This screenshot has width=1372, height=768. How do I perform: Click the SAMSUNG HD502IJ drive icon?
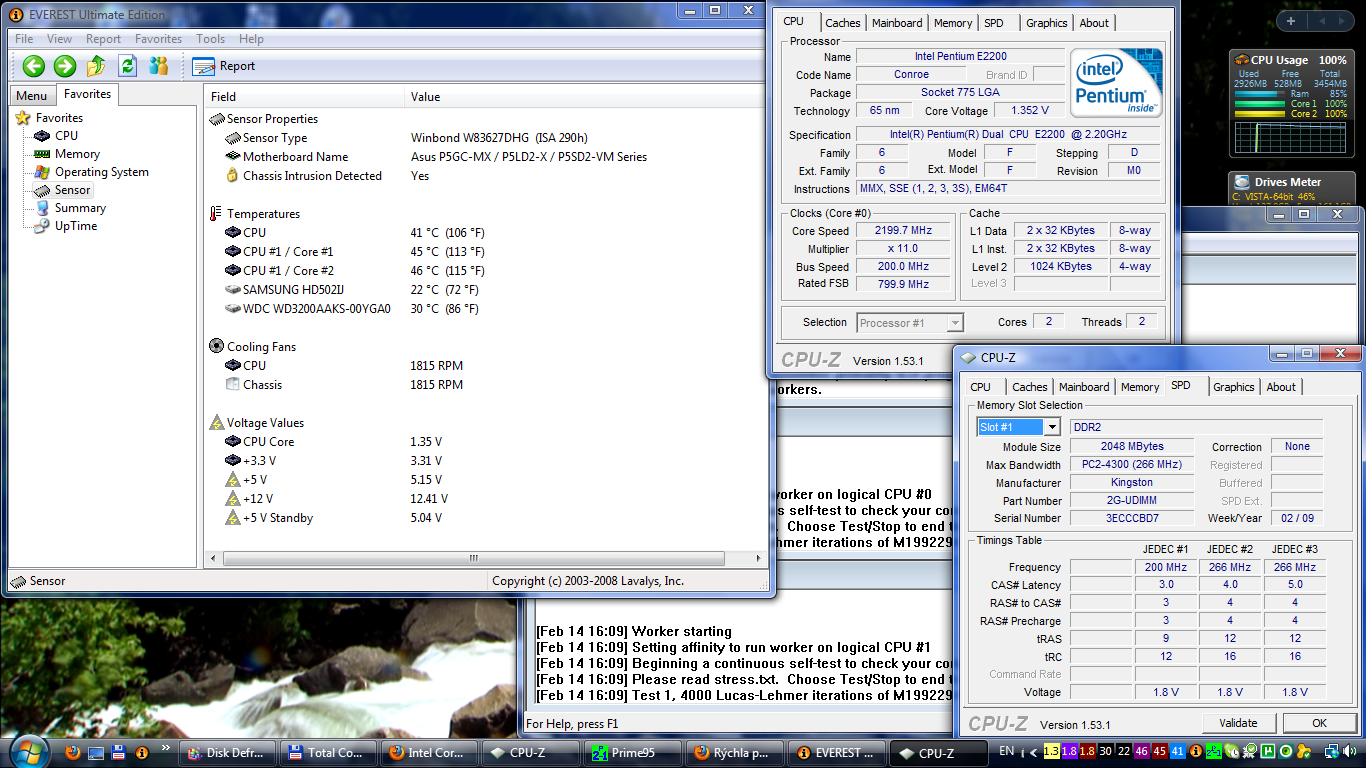(233, 290)
